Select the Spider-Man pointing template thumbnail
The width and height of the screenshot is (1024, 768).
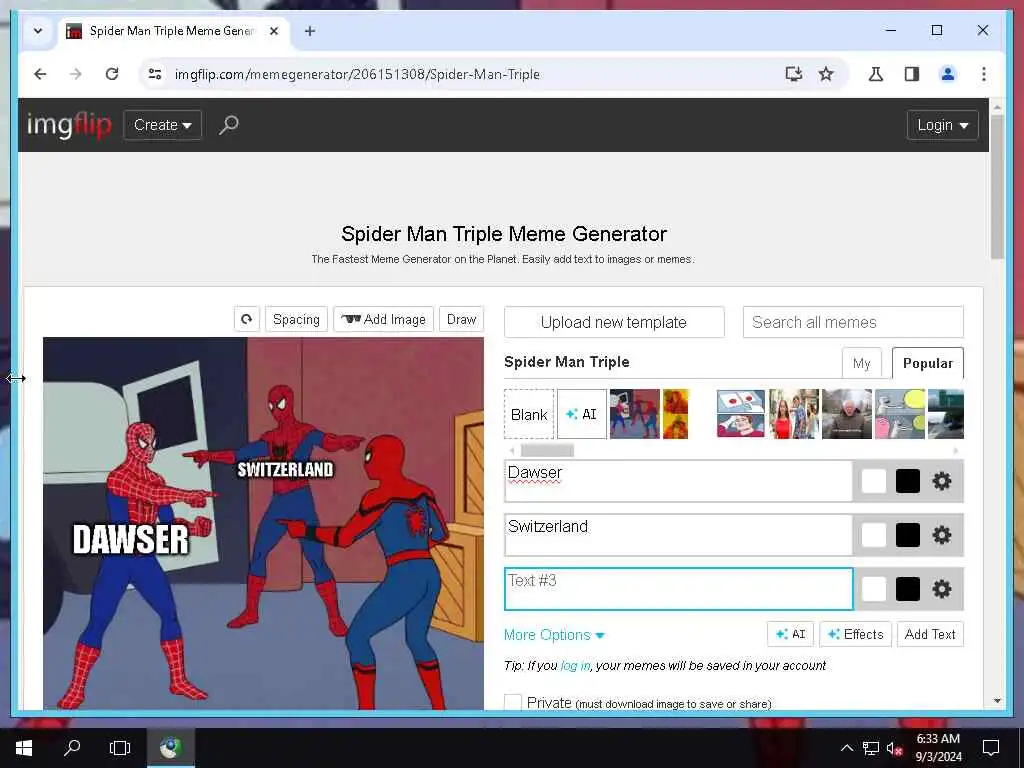point(635,414)
